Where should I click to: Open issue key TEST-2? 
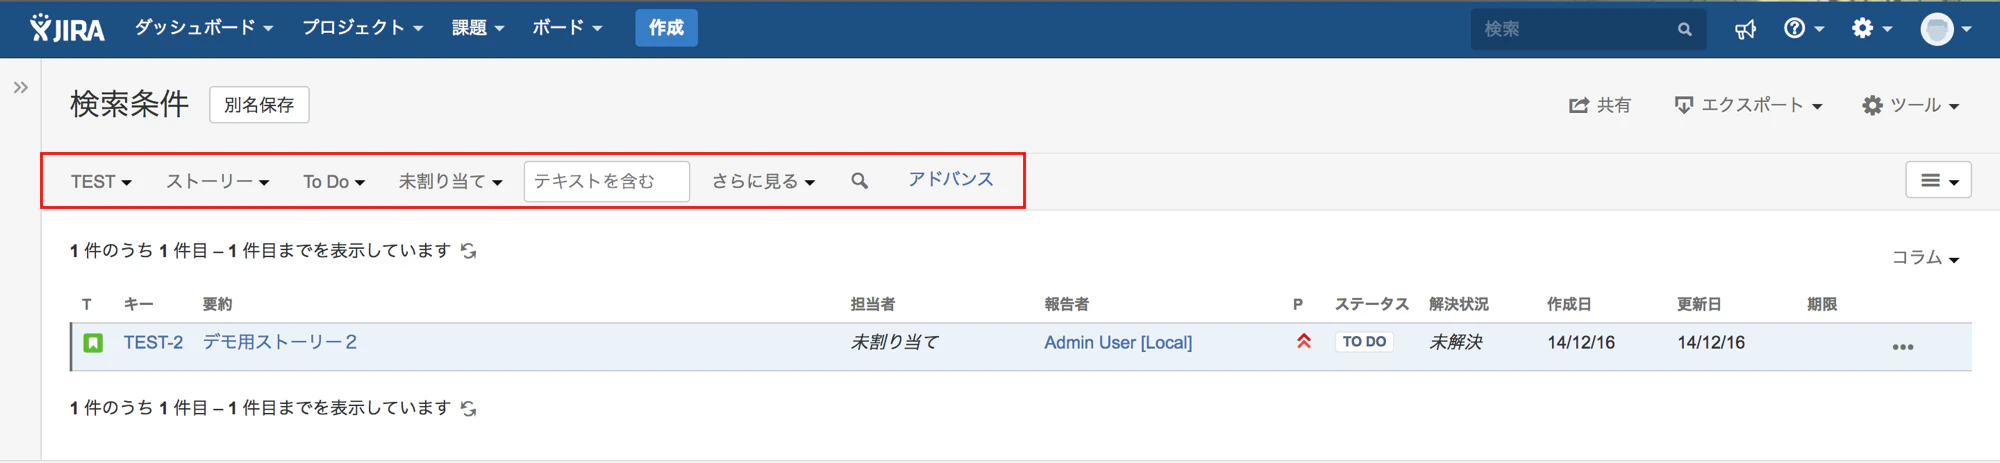[153, 342]
